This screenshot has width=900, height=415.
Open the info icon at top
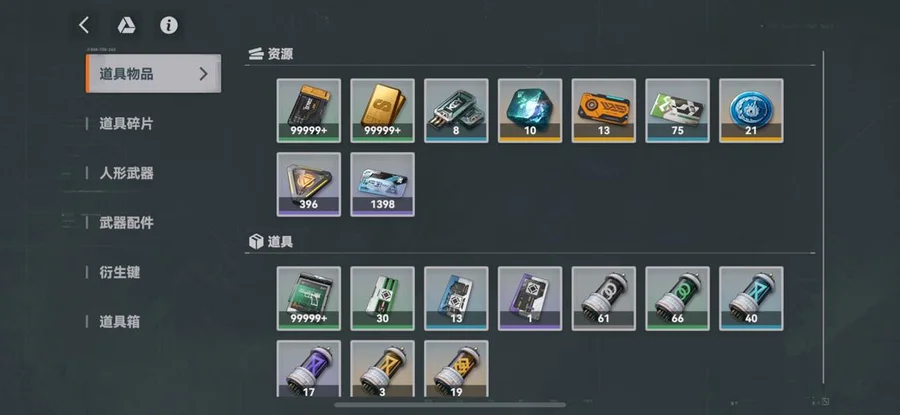coord(169,25)
